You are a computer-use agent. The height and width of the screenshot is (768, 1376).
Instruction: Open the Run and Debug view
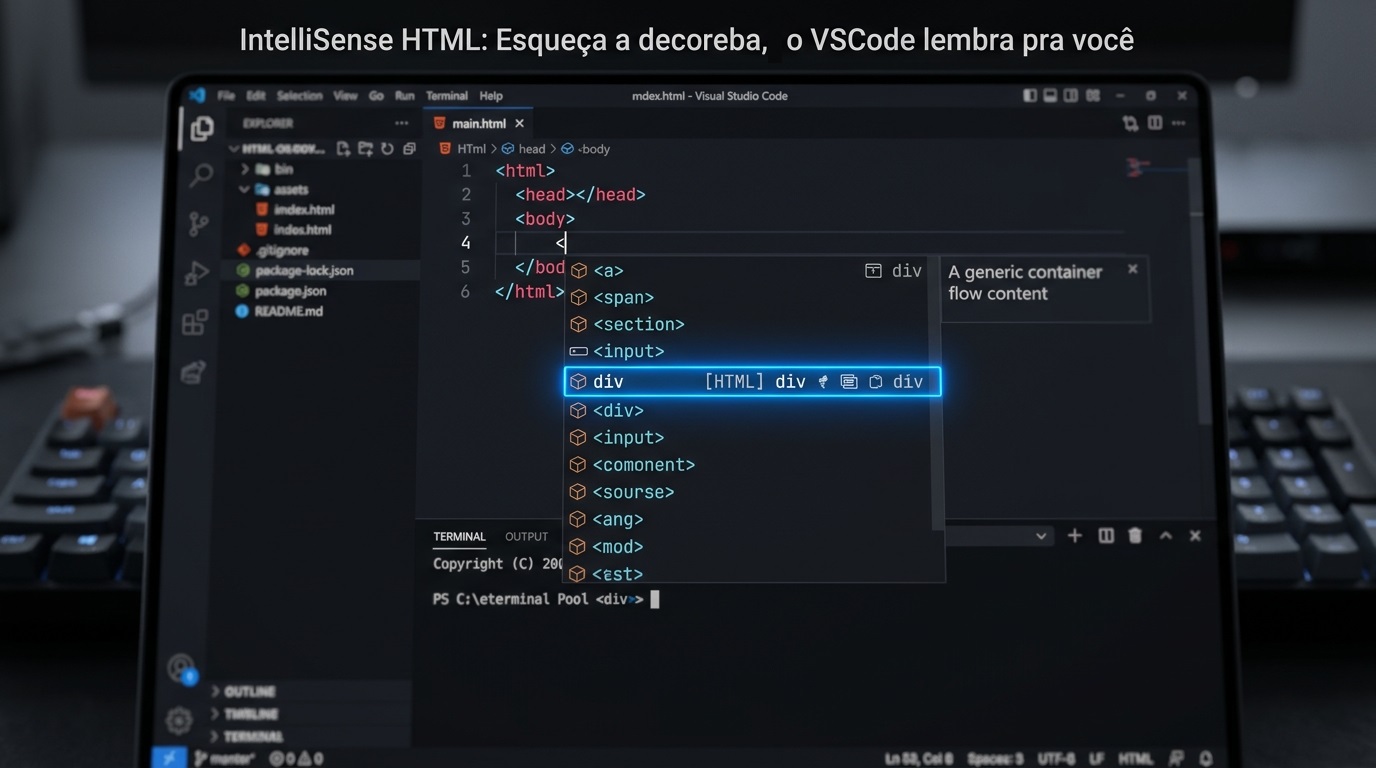click(197, 273)
